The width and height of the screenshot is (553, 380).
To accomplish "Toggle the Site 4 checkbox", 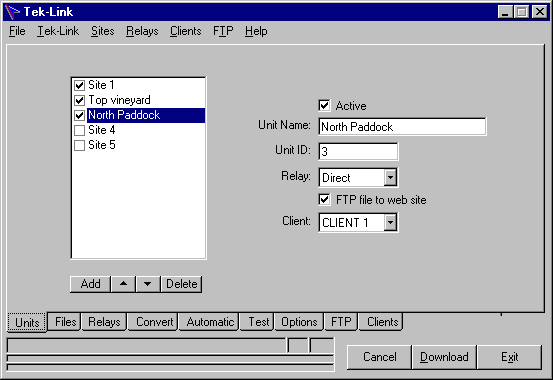I will click(80, 130).
